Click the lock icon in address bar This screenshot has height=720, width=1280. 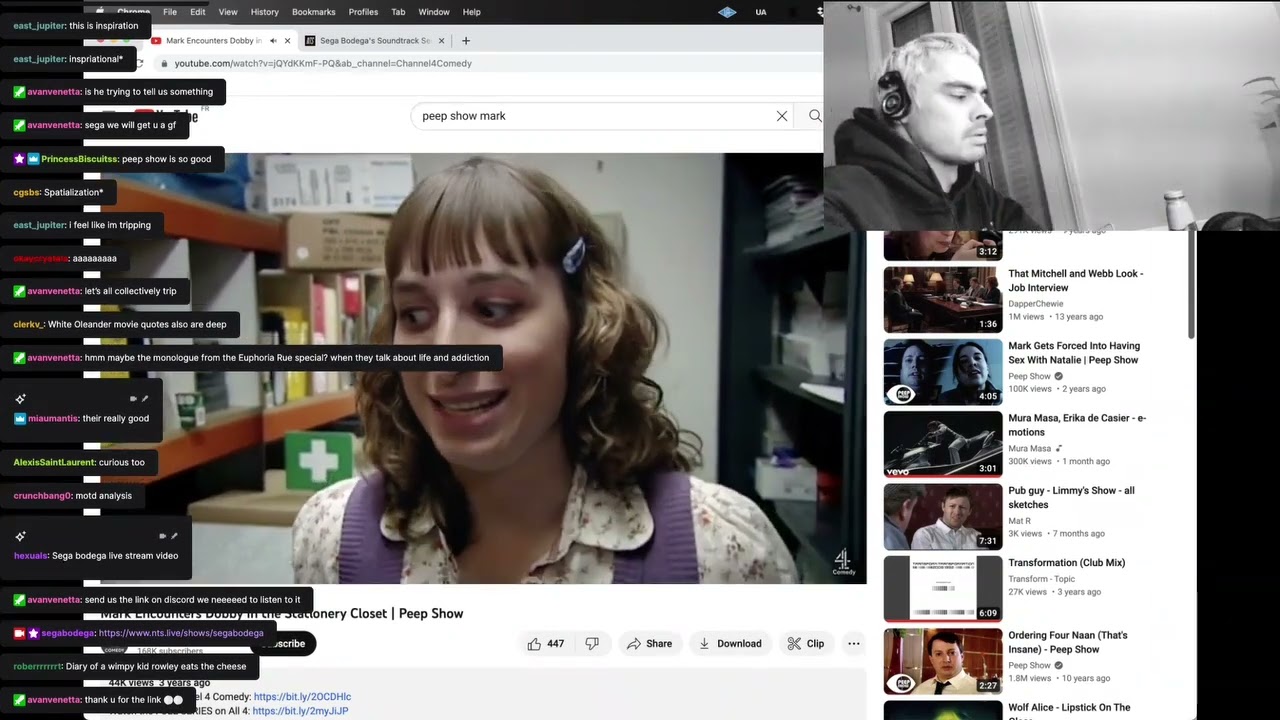(x=163, y=64)
